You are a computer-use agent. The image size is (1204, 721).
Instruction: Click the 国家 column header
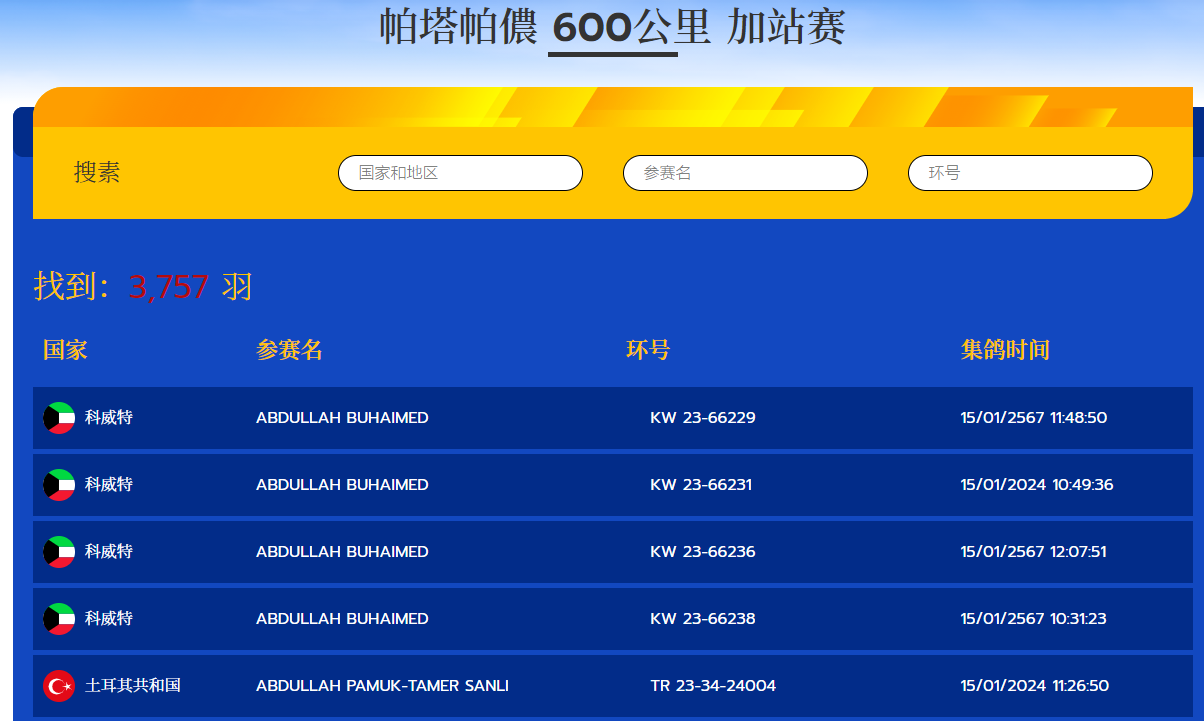65,350
